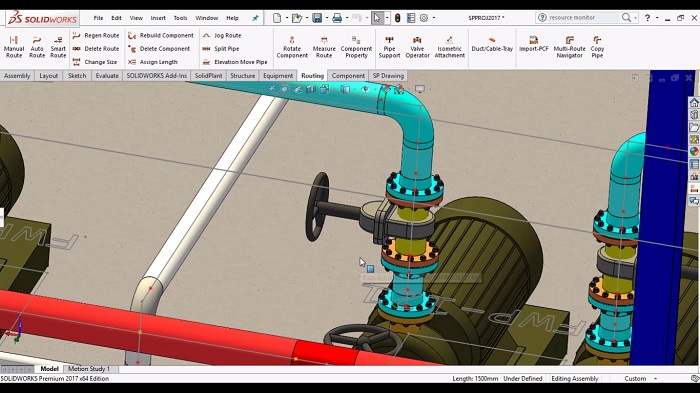
Task: Open the Smart Route tool
Action: coord(58,47)
